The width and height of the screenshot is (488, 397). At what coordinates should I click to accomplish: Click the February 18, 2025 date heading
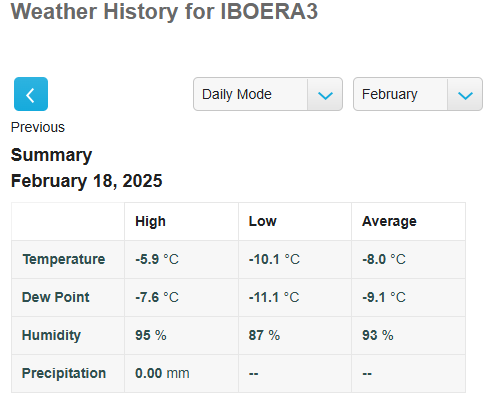click(x=86, y=181)
